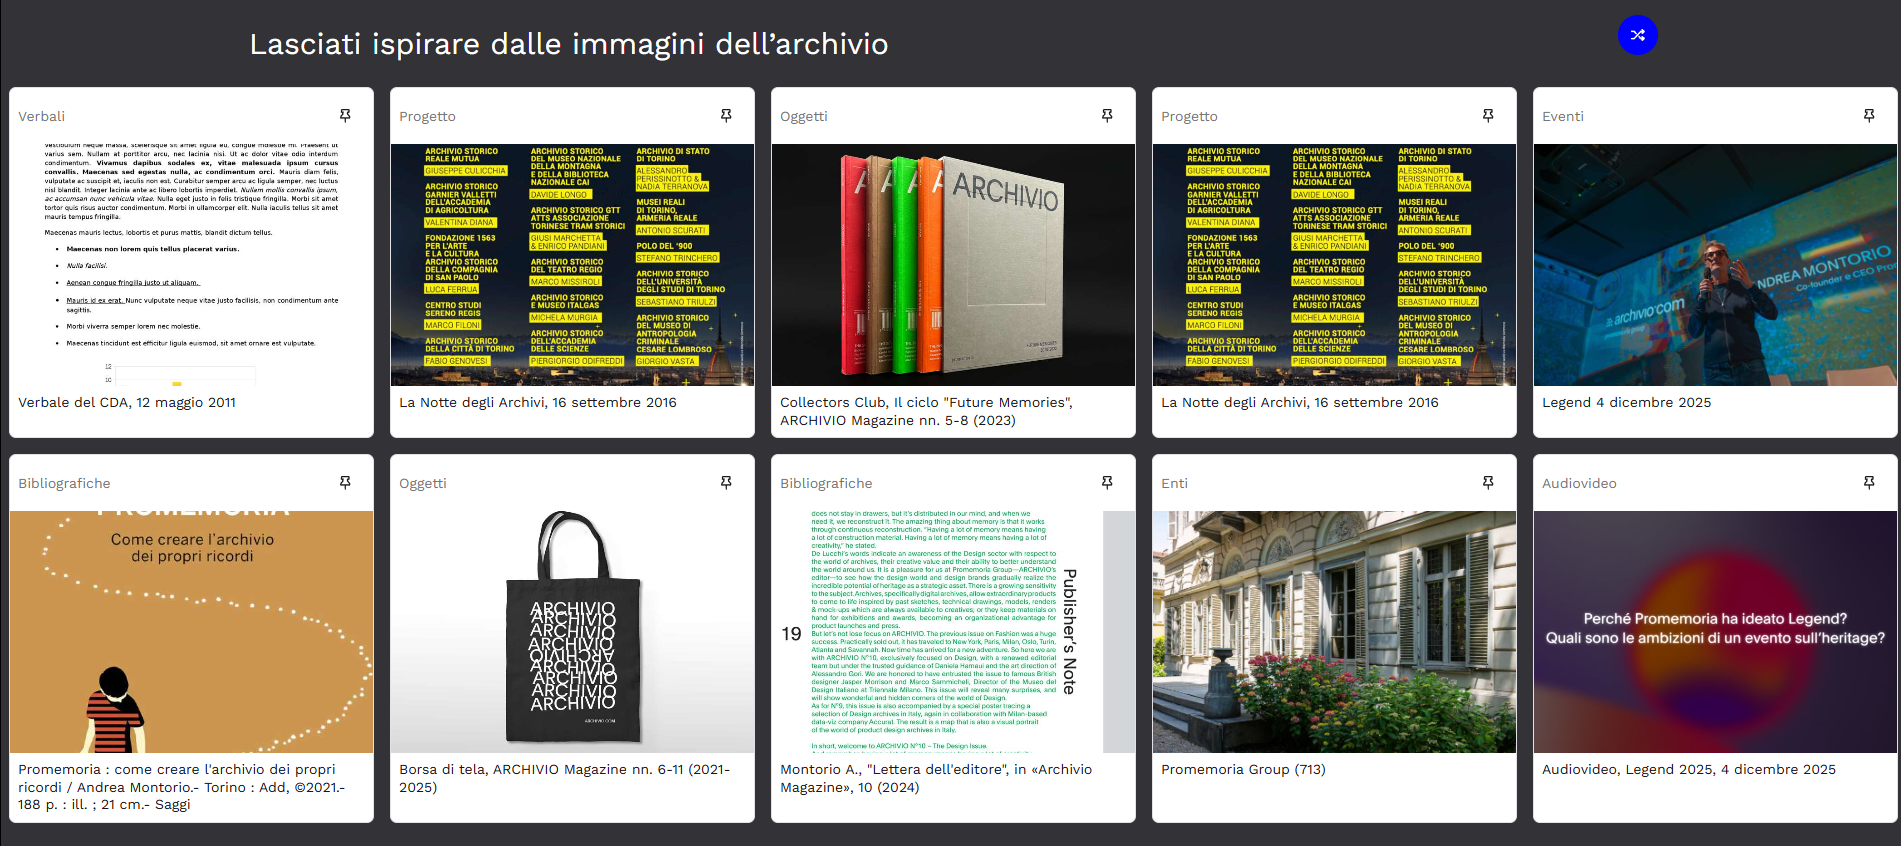1901x846 pixels.
Task: Pin the Collectors Club Oggetti card
Action: [1107, 116]
